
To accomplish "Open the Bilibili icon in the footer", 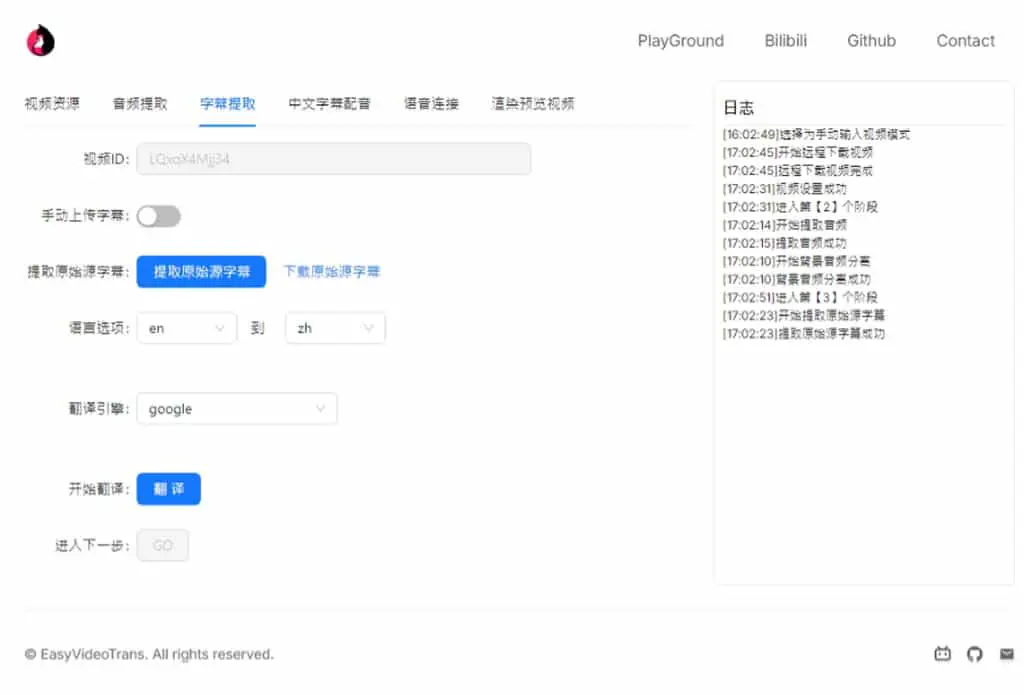I will tap(942, 654).
